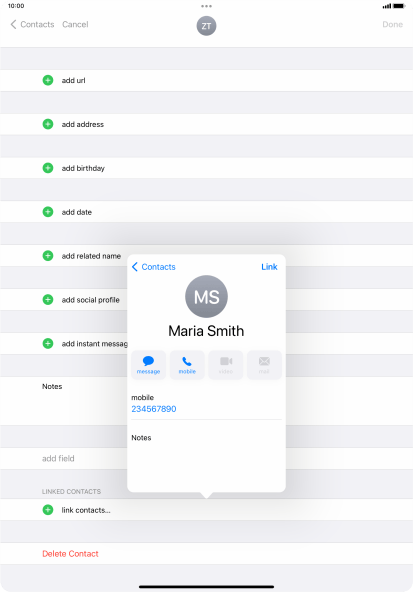
Task: Tap Done to save contact
Action: [392, 24]
